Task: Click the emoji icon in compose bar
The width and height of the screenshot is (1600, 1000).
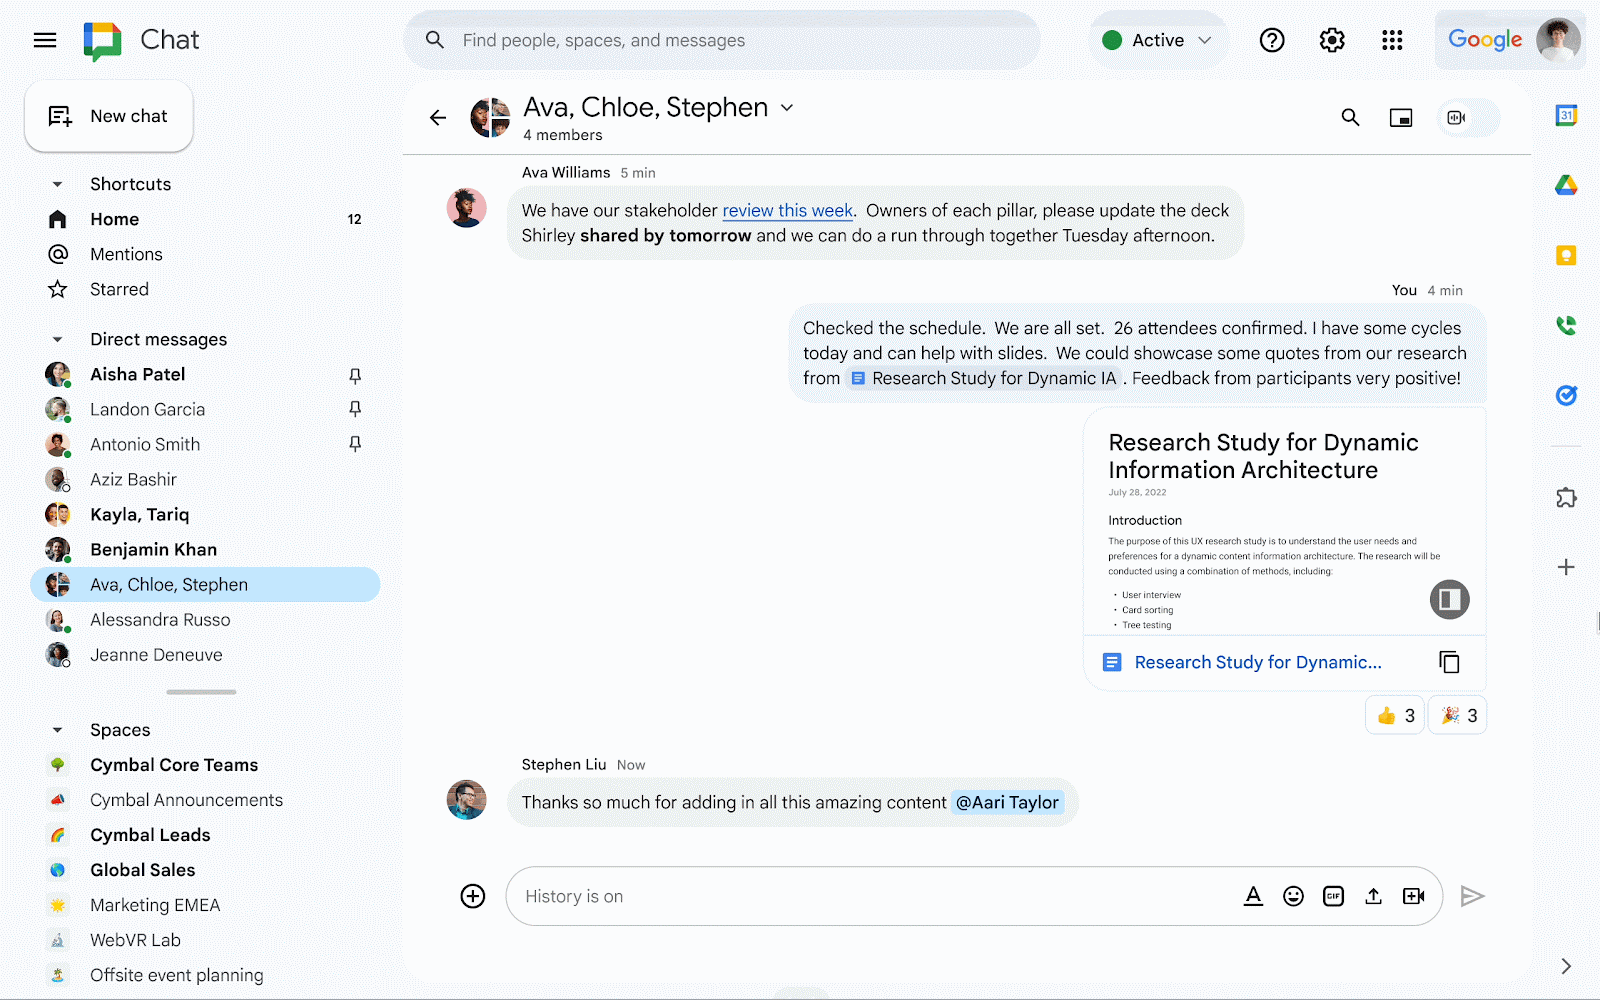Action: click(1293, 896)
